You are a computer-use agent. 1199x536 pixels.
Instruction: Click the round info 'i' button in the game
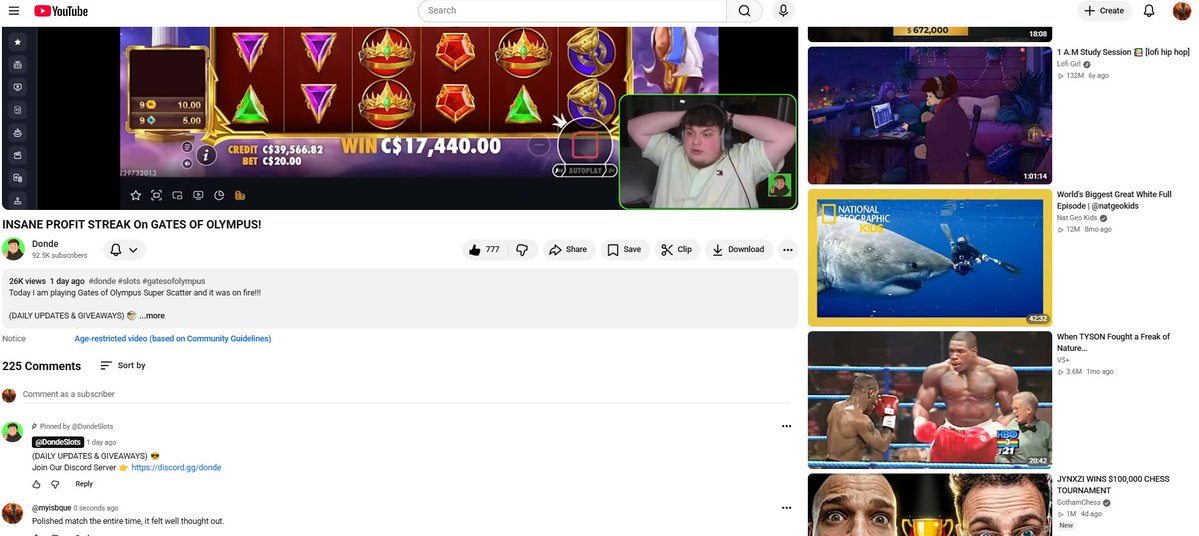(x=206, y=156)
